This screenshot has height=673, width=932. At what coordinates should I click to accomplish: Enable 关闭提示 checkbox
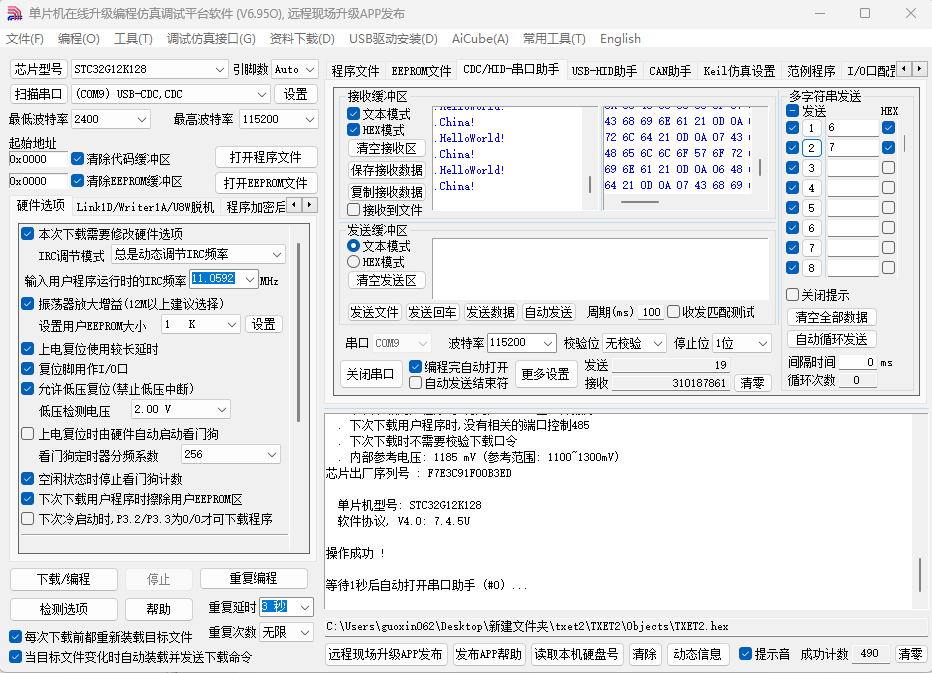pos(792,295)
